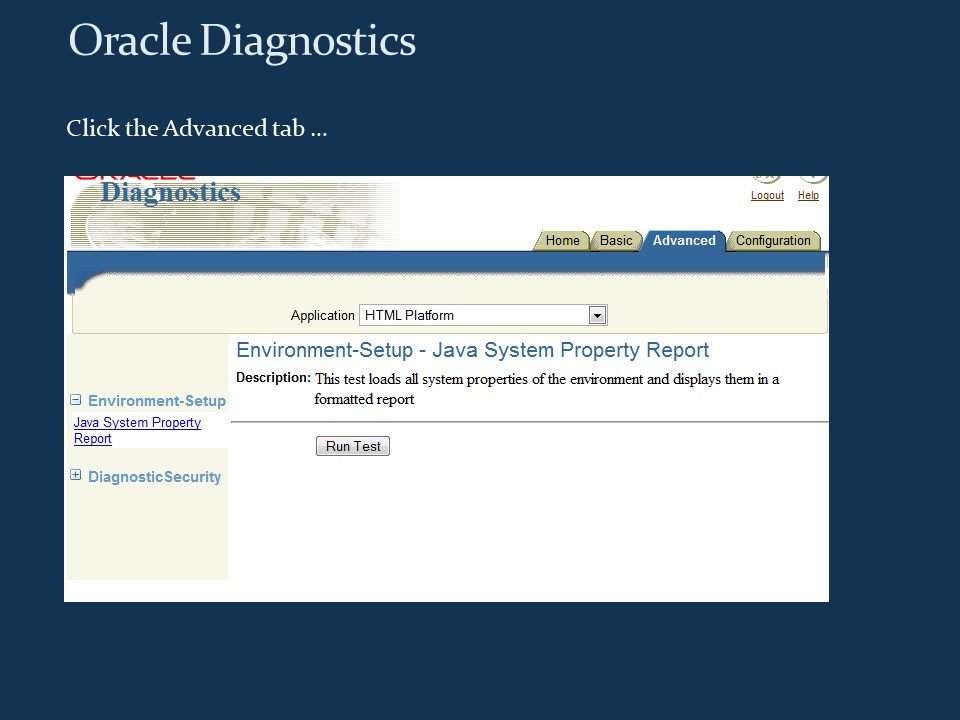Switch to the Basic tab
This screenshot has height=720, width=960.
coord(616,240)
